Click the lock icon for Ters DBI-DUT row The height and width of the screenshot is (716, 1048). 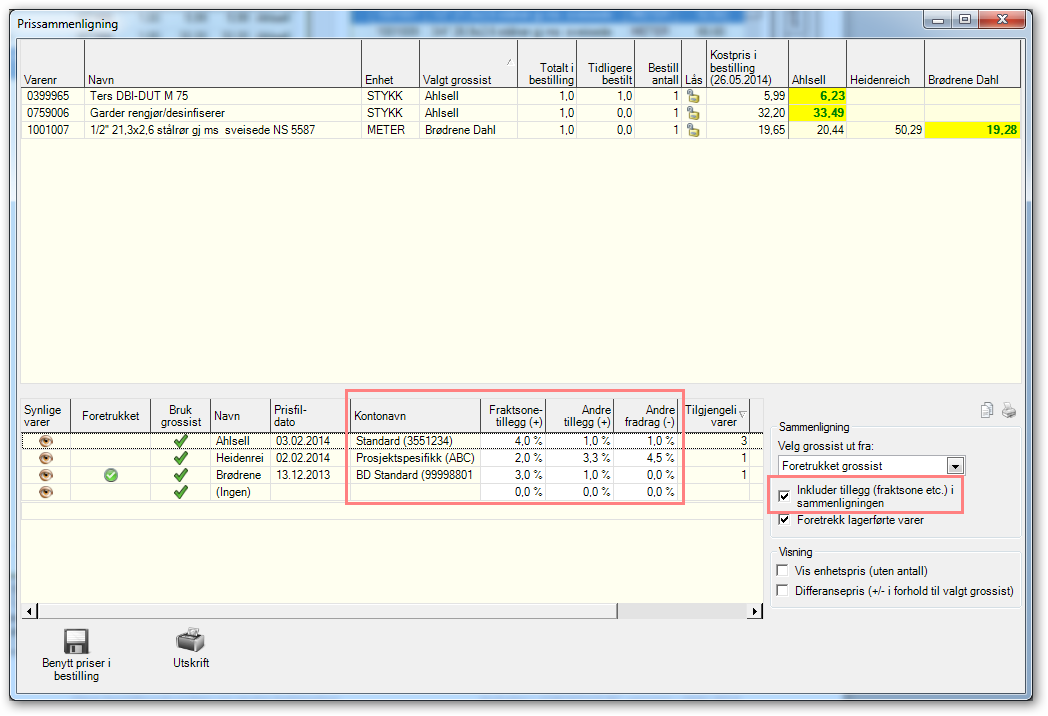click(693, 96)
